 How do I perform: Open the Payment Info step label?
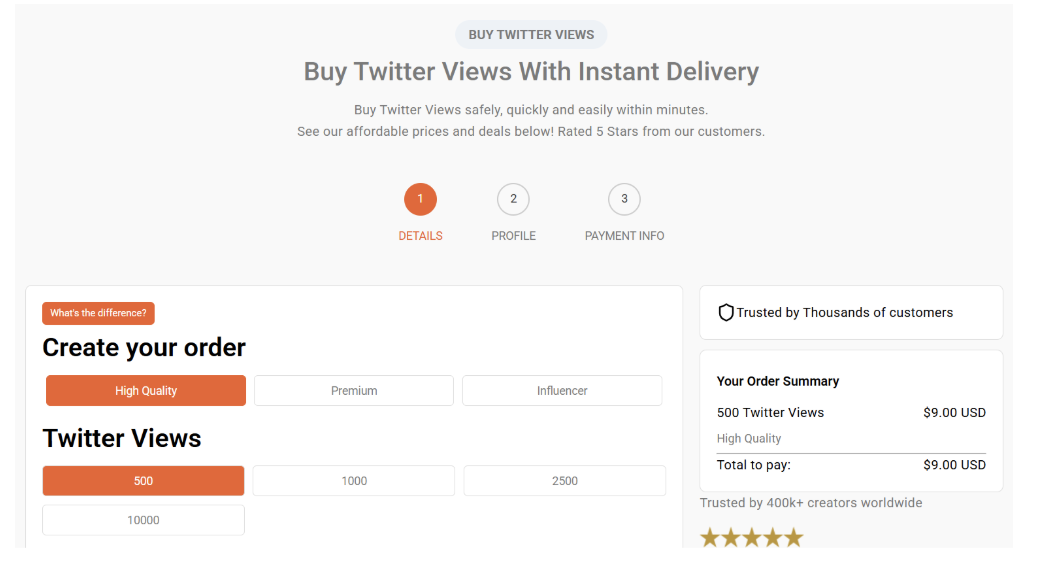(624, 236)
